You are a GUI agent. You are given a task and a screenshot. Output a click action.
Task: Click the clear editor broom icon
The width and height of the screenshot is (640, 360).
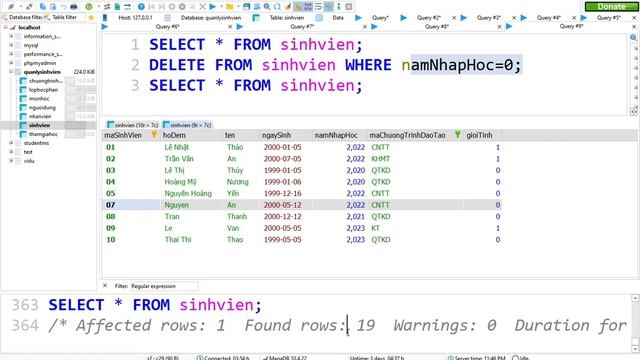(x=288, y=7)
